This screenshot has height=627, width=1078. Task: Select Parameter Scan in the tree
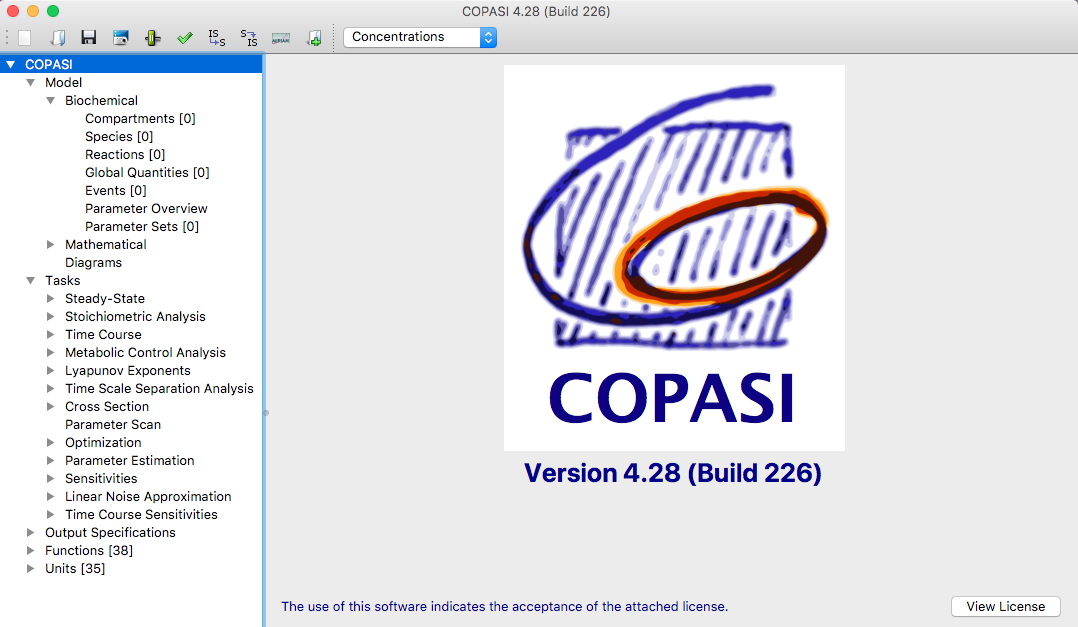113,425
